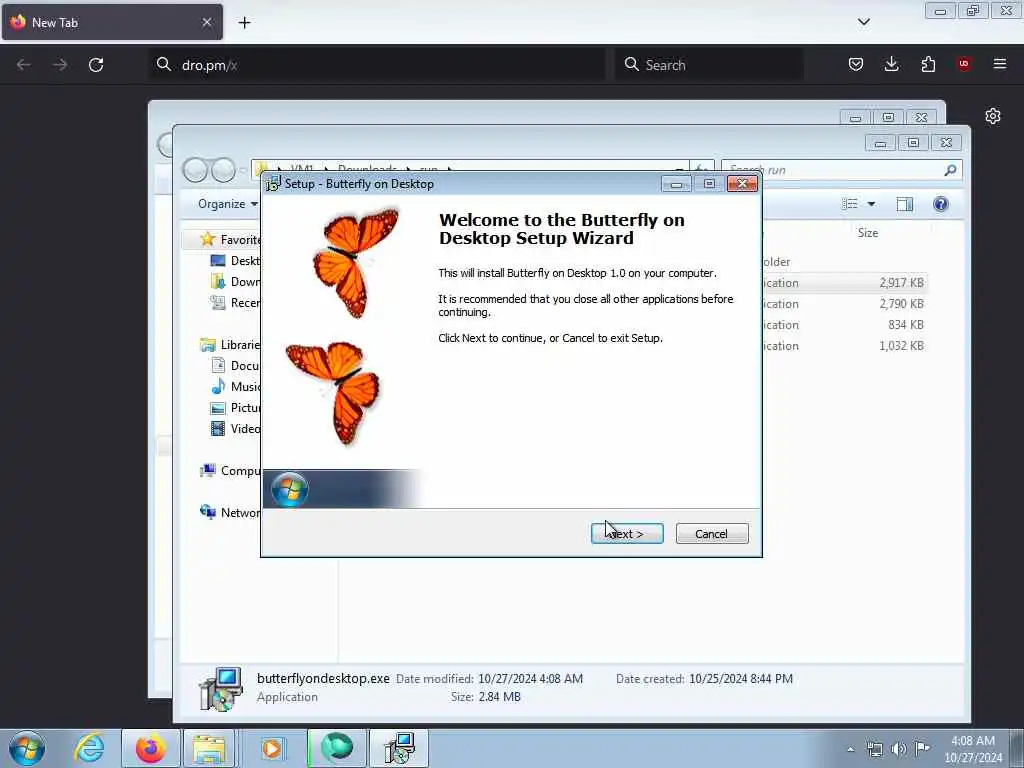
Task: Toggle the Explorer preview pane icon
Action: [904, 204]
